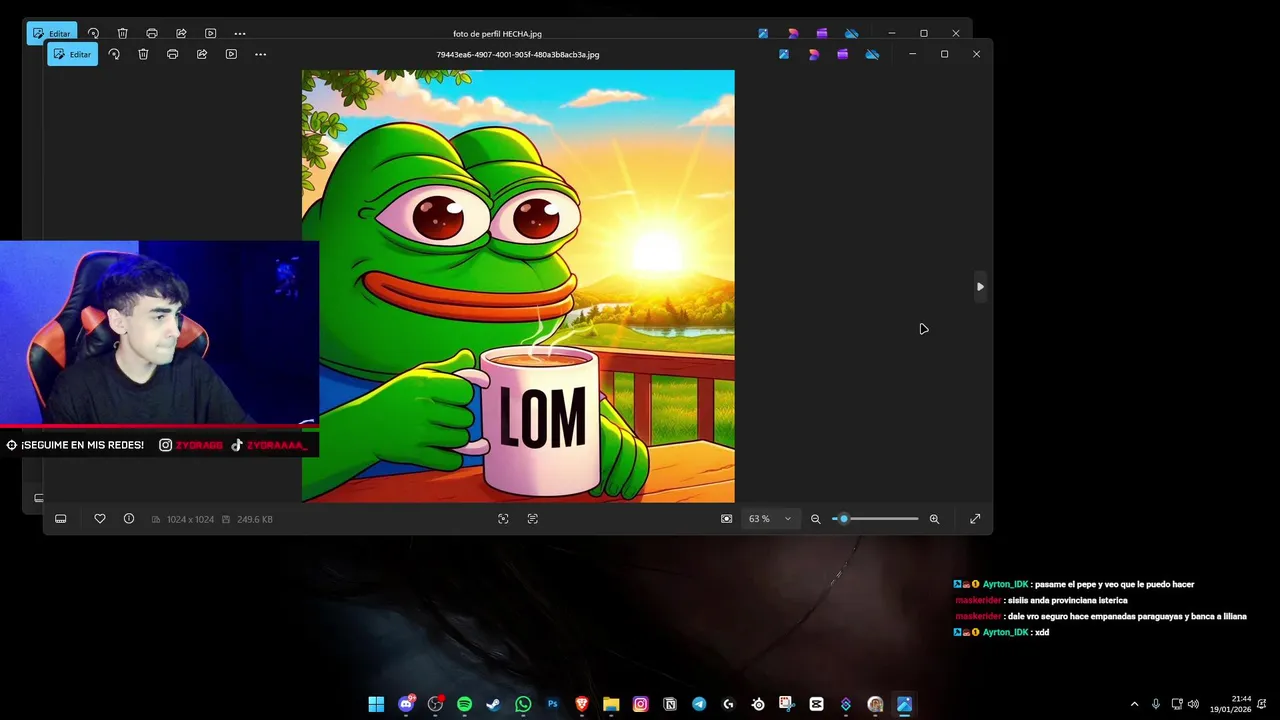Open Photoshop from the taskbar
The width and height of the screenshot is (1280, 720).
(552, 704)
